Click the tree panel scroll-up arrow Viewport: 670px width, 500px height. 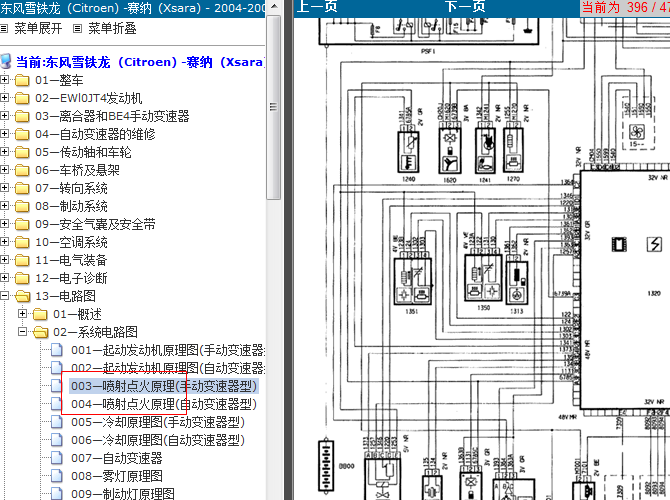(273, 6)
